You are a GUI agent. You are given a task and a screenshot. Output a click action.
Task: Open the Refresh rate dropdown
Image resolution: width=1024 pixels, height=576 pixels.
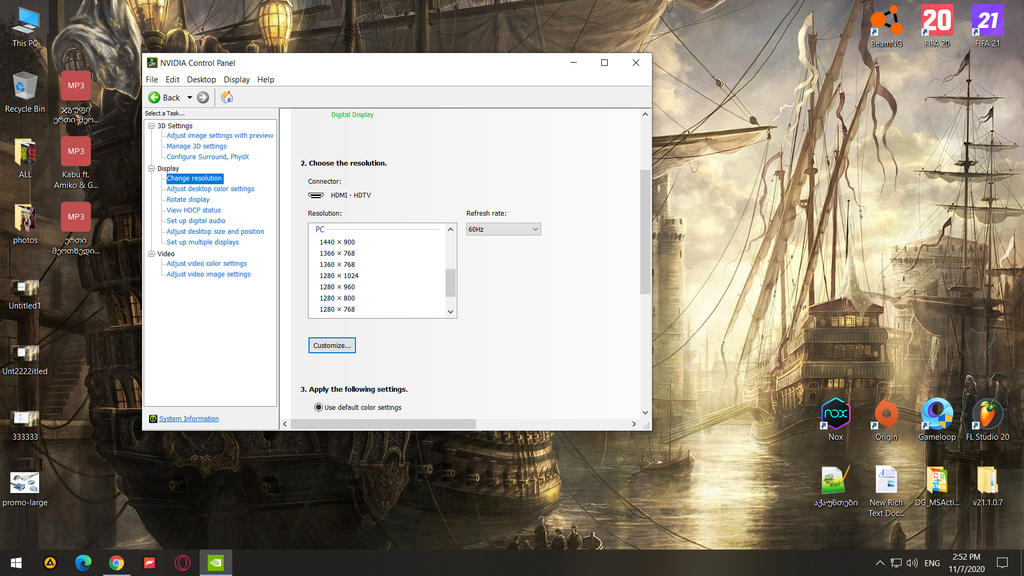[503, 229]
